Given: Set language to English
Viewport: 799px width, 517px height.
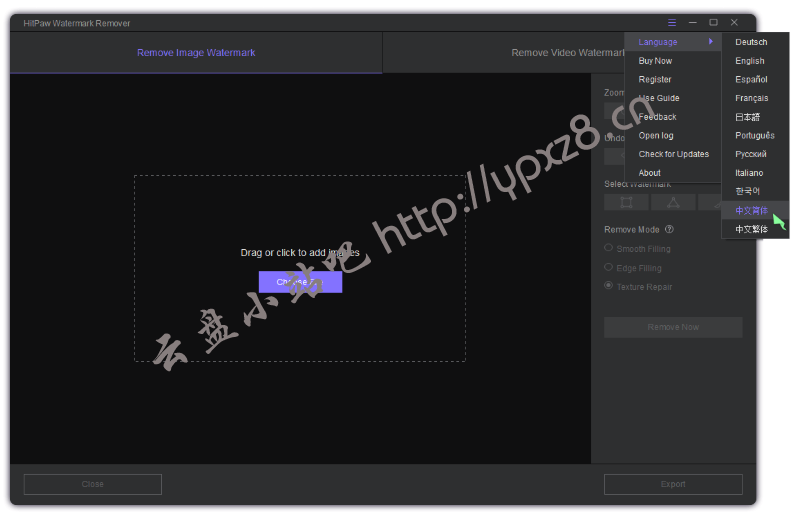Looking at the screenshot, I should click(756, 61).
